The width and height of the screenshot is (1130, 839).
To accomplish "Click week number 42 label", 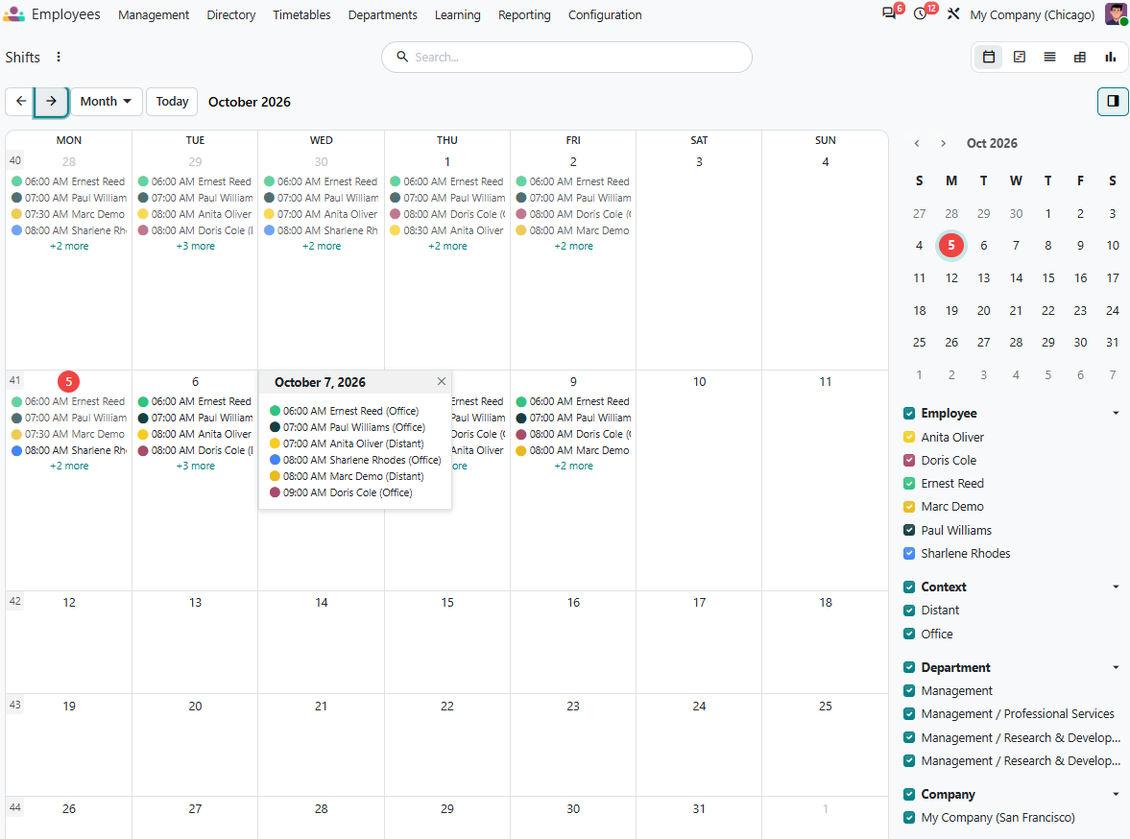I will 15,601.
